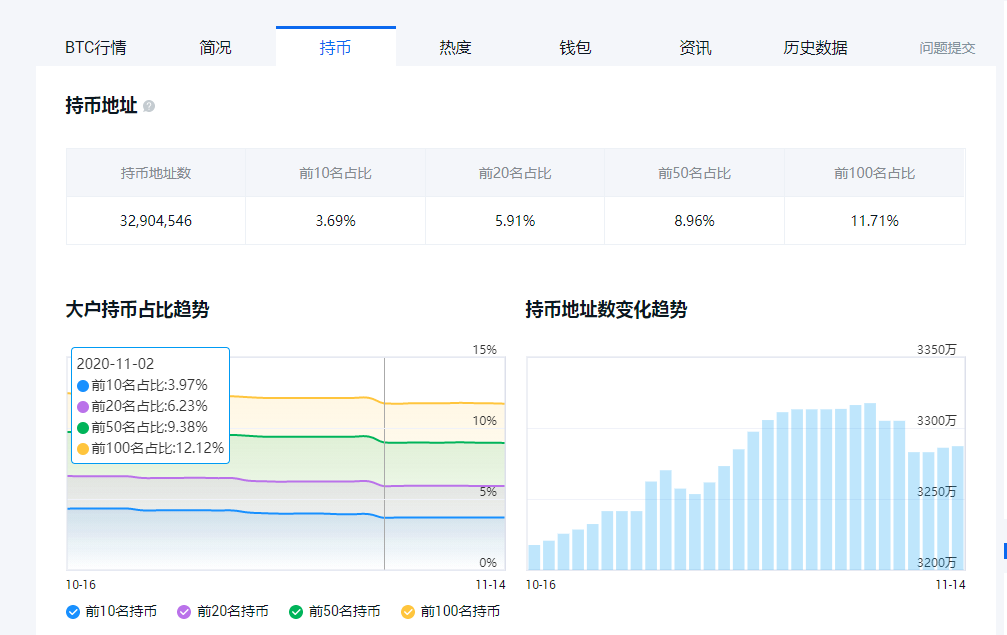Switch to the 简况 tab
This screenshot has width=1007, height=635.
coord(215,48)
